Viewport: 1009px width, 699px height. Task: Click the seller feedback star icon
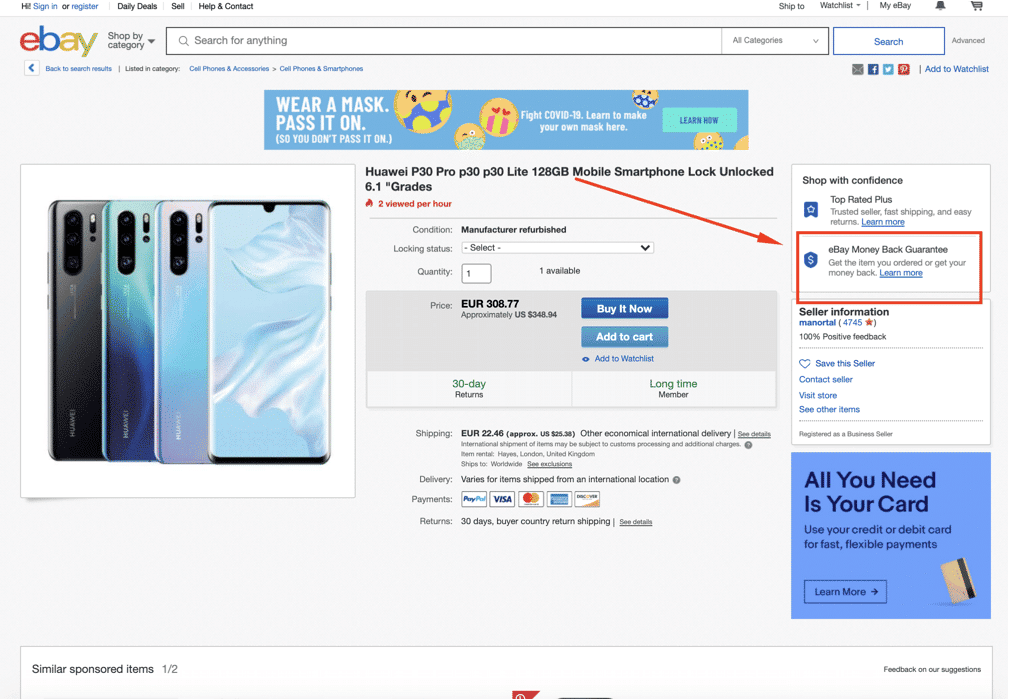pos(869,322)
